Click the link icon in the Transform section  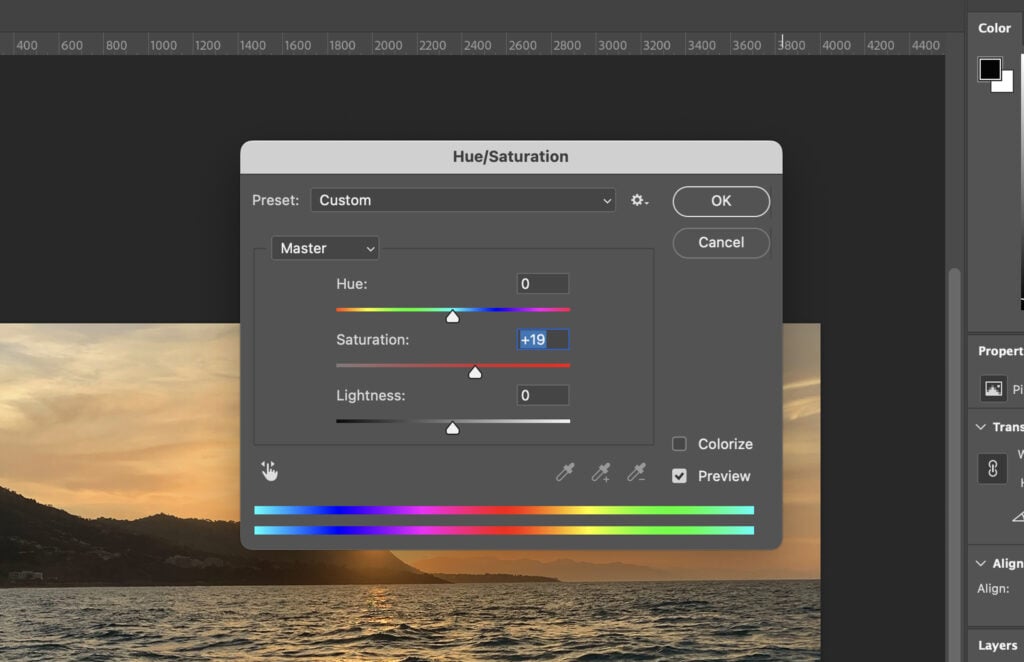tap(993, 468)
